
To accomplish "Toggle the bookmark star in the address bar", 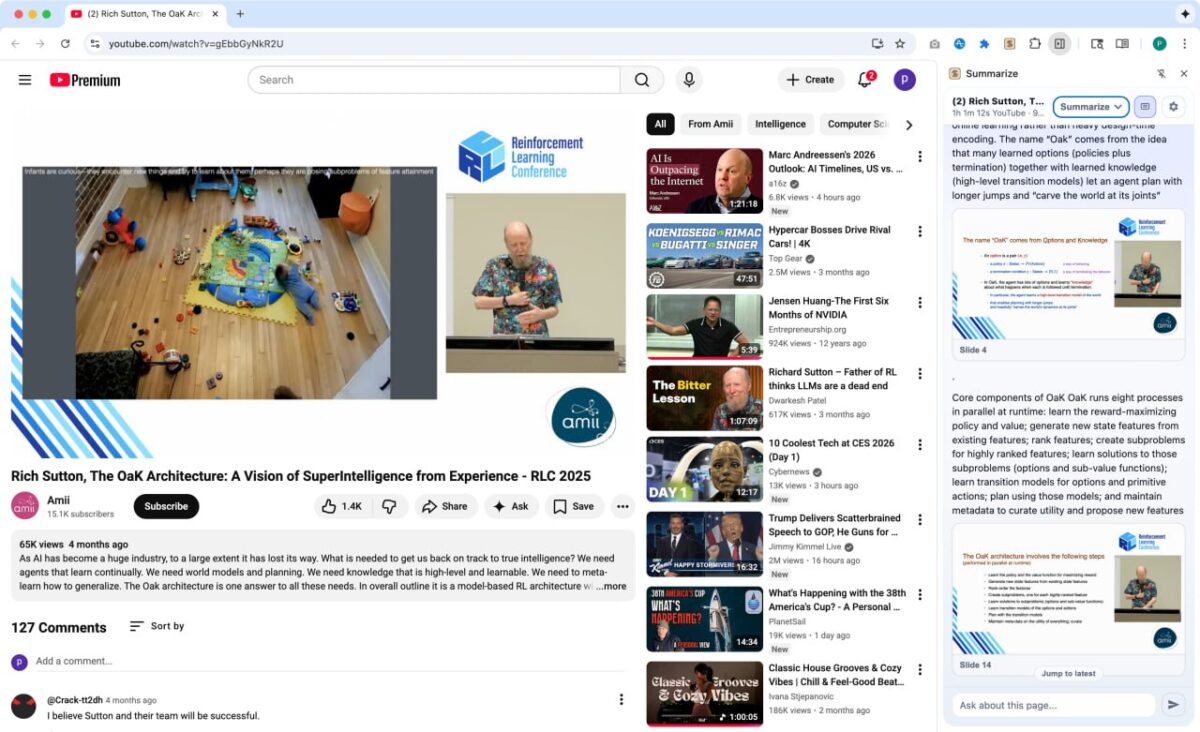I will coord(899,44).
